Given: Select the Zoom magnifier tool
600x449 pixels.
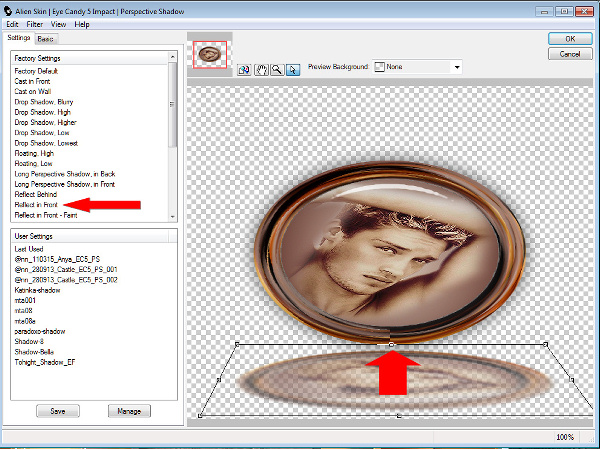Looking at the screenshot, I should tap(277, 69).
